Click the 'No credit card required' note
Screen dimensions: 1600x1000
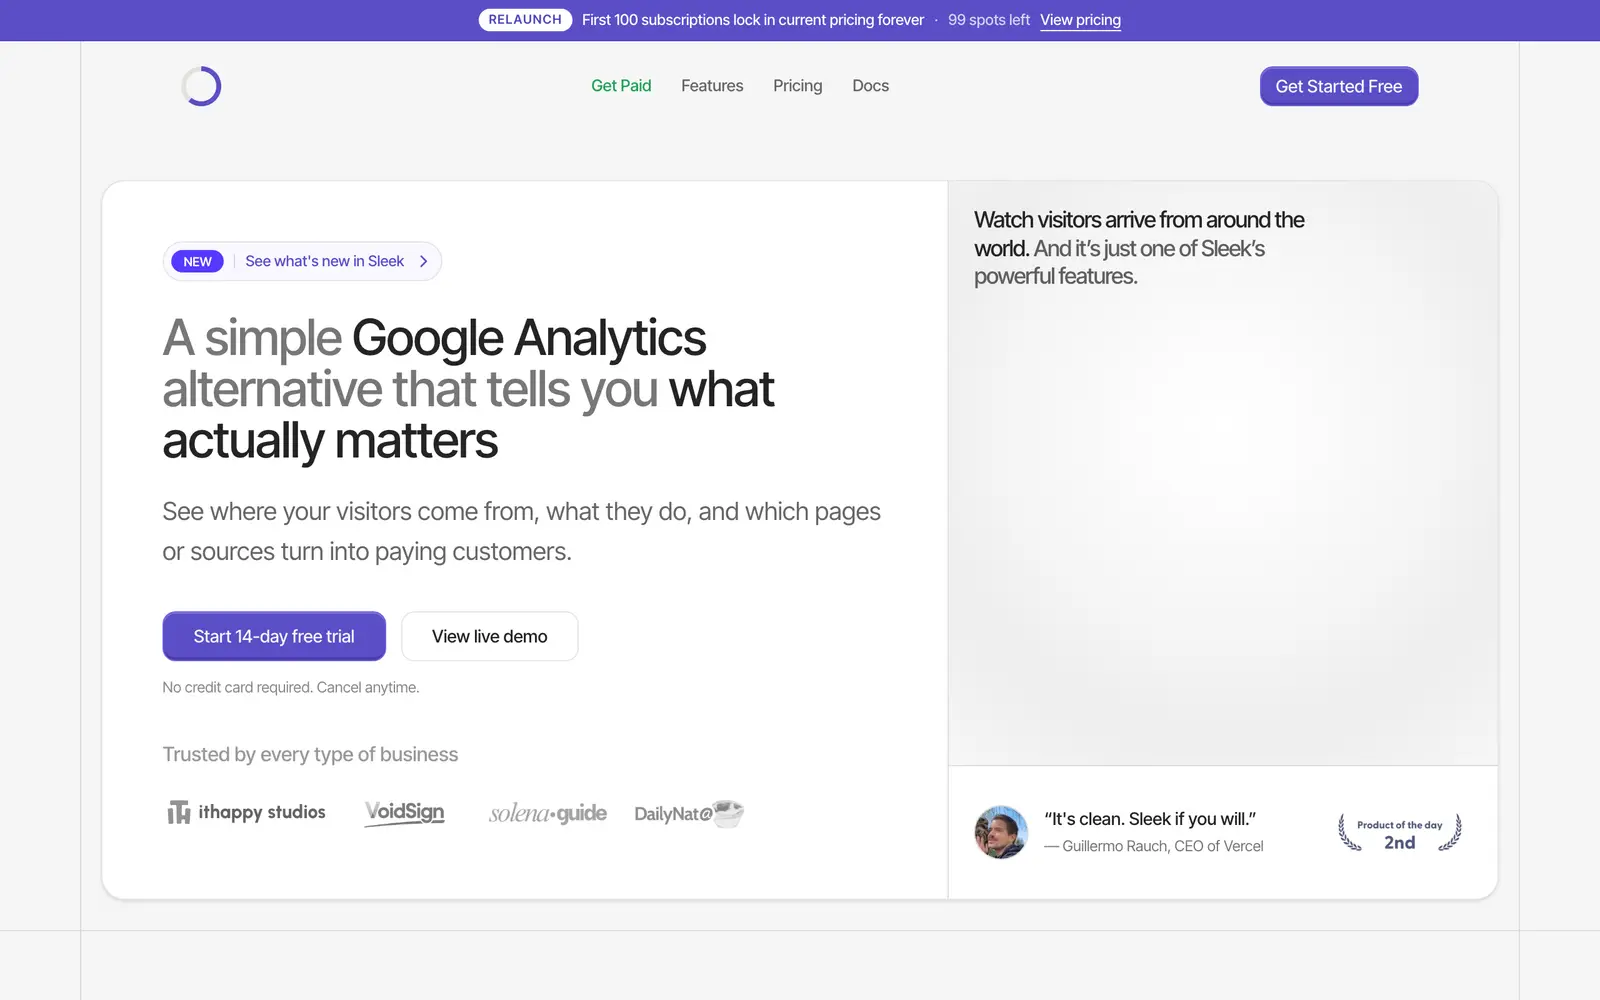pyautogui.click(x=291, y=687)
